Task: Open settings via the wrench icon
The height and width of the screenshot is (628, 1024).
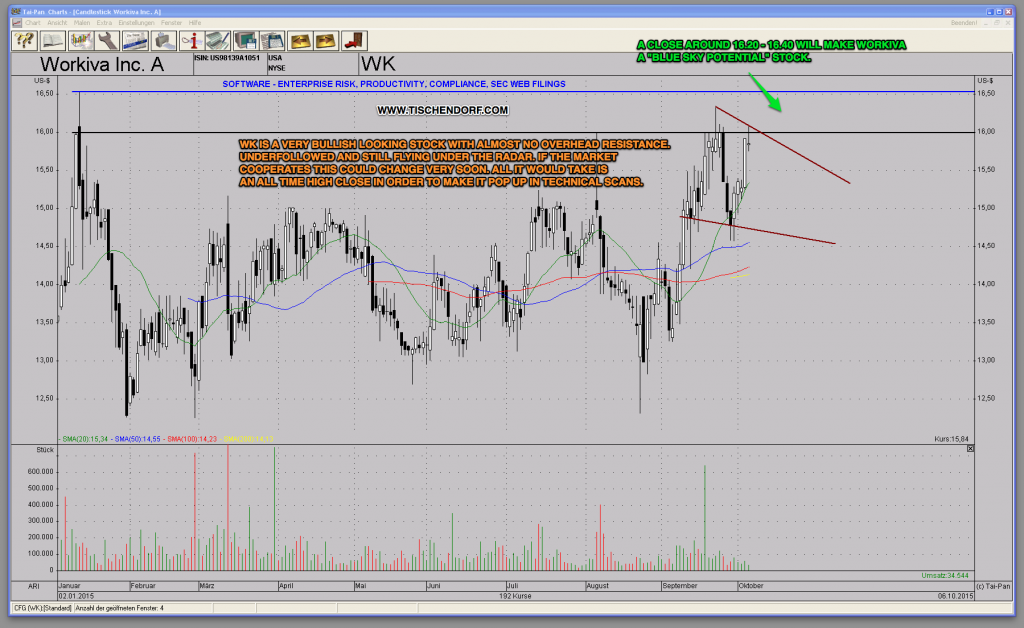Action: point(109,40)
